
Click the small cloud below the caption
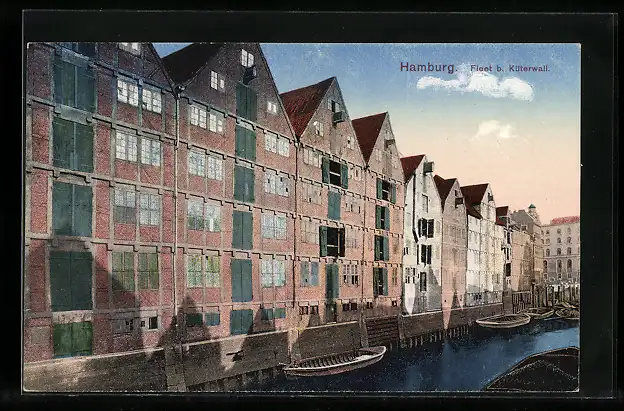click(493, 129)
